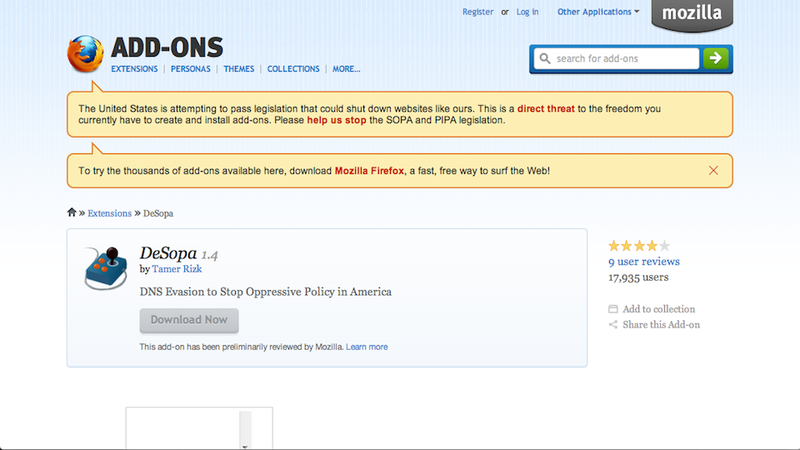Click the DeSopa breadcrumb text
800x450 pixels.
[x=158, y=213]
